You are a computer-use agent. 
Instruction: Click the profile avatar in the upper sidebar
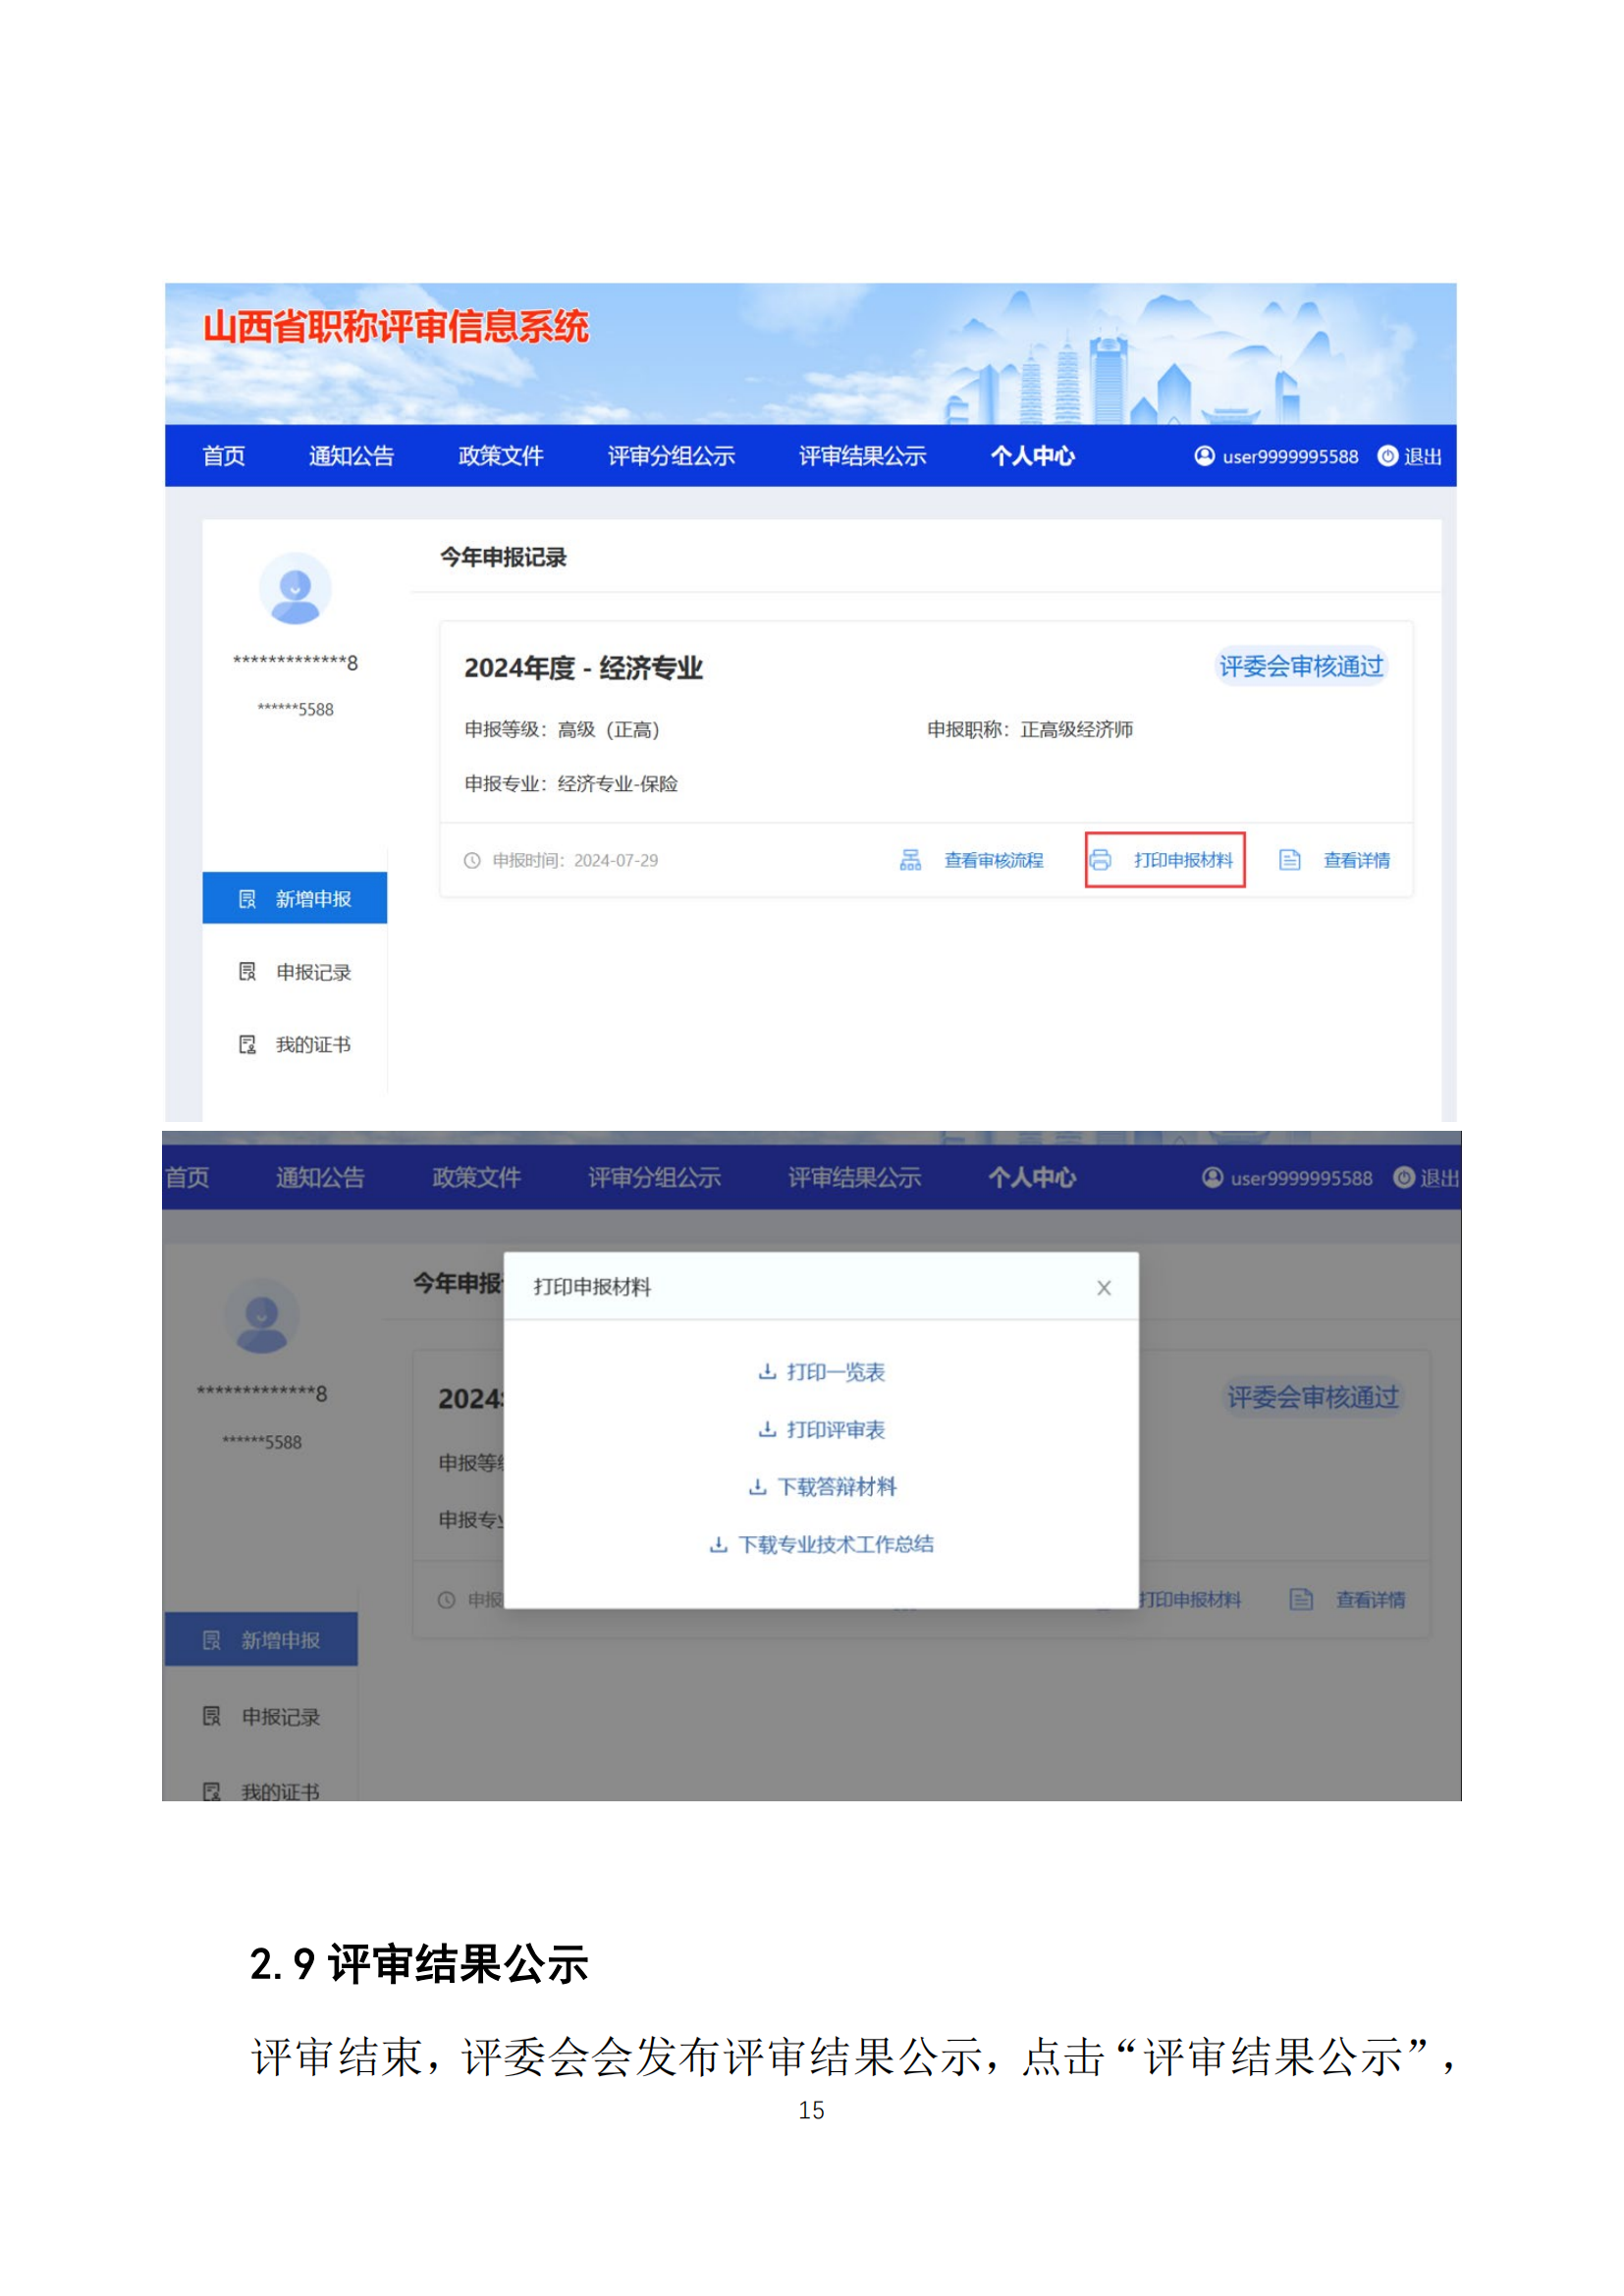tap(295, 589)
